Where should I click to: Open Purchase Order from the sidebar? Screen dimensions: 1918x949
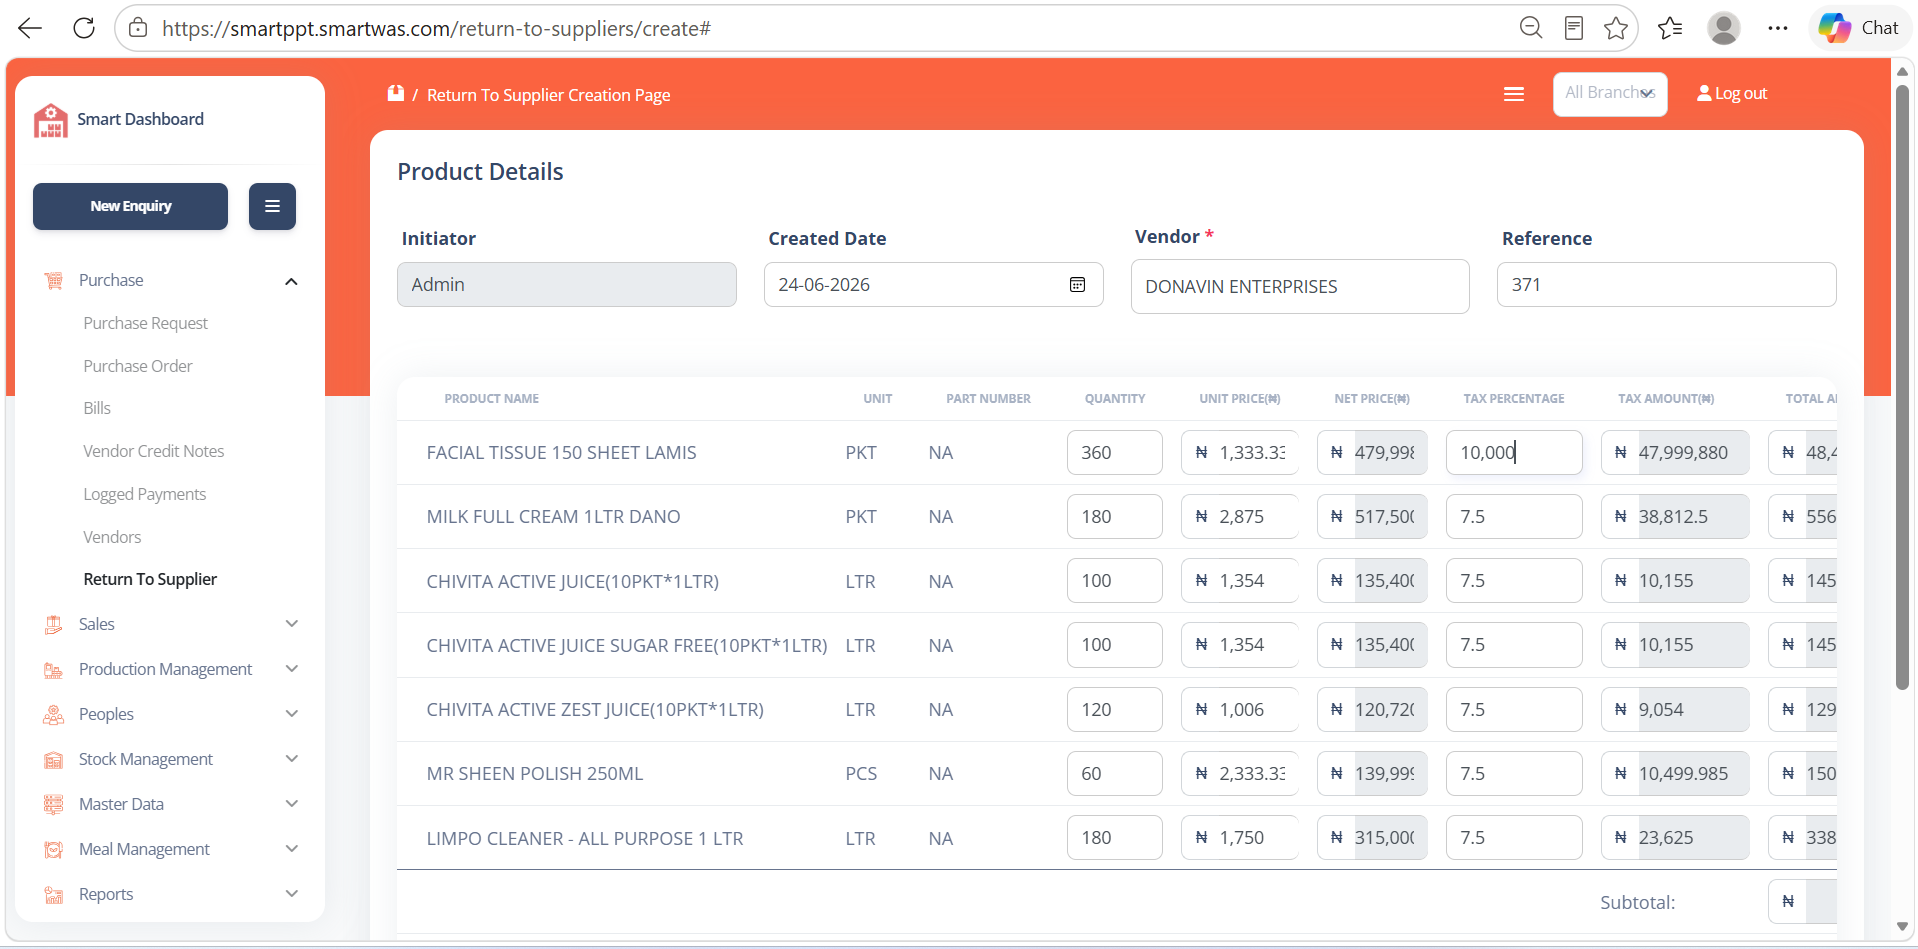138,366
